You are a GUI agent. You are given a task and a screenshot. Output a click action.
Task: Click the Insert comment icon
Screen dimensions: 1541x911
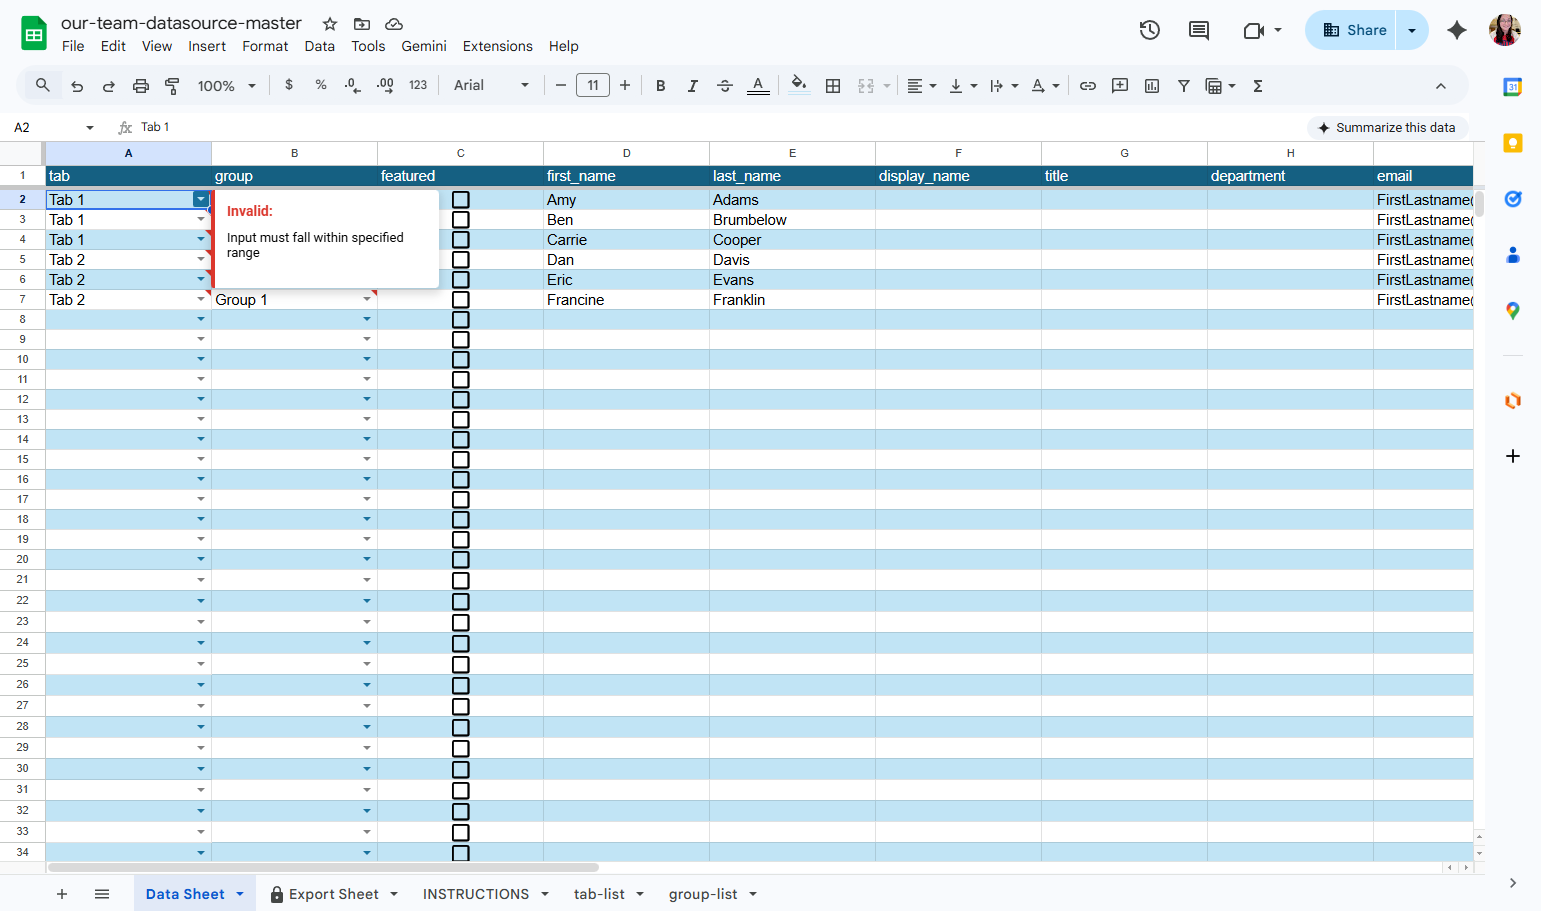(1120, 86)
